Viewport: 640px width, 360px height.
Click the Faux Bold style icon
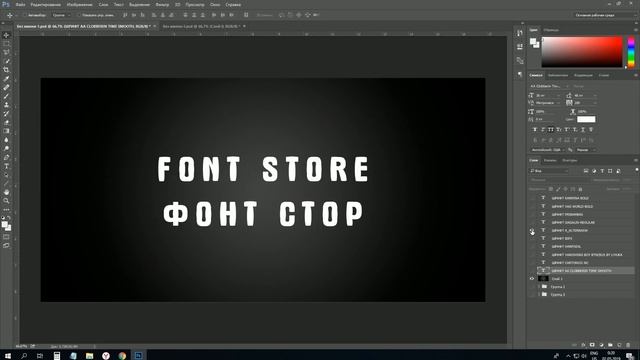pos(535,130)
